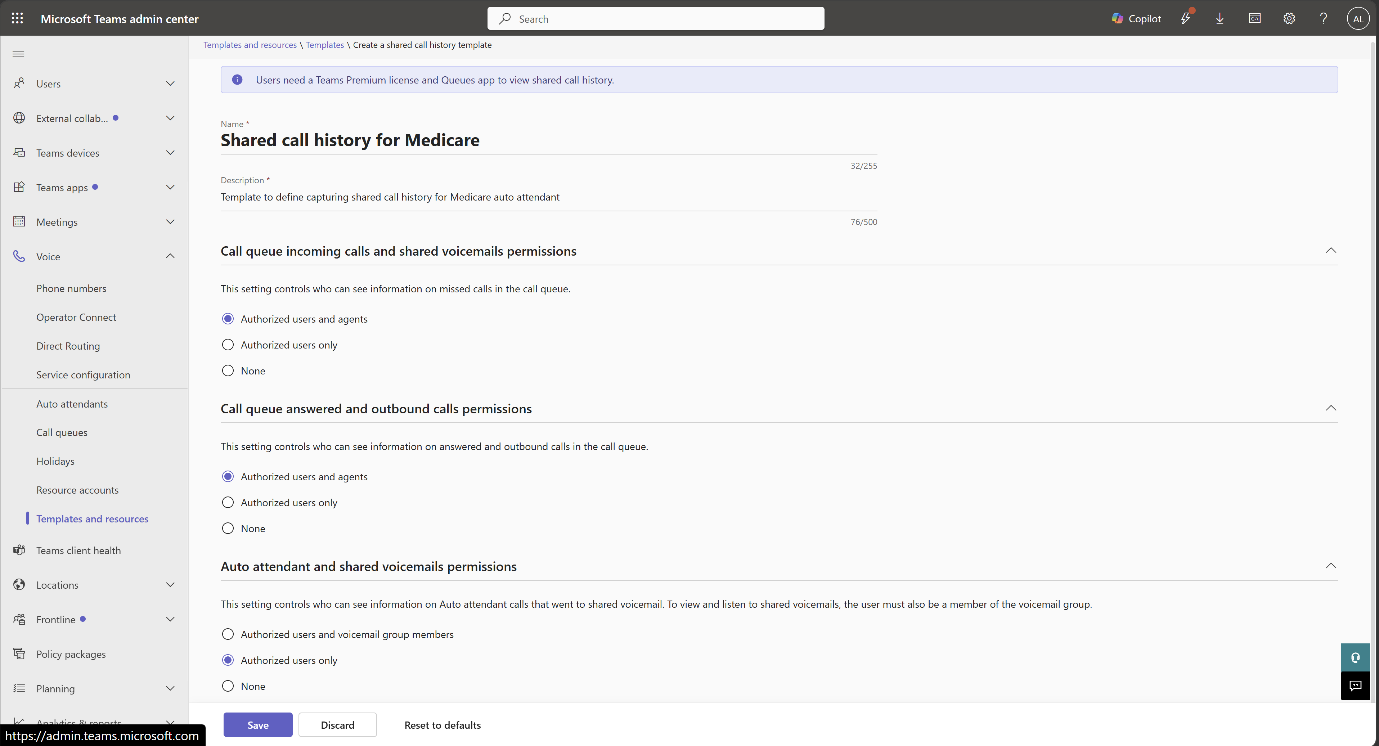Viewport: 1379px width, 746px height.
Task: Select 'Authorized users and voicemail group members'
Action: (x=228, y=634)
